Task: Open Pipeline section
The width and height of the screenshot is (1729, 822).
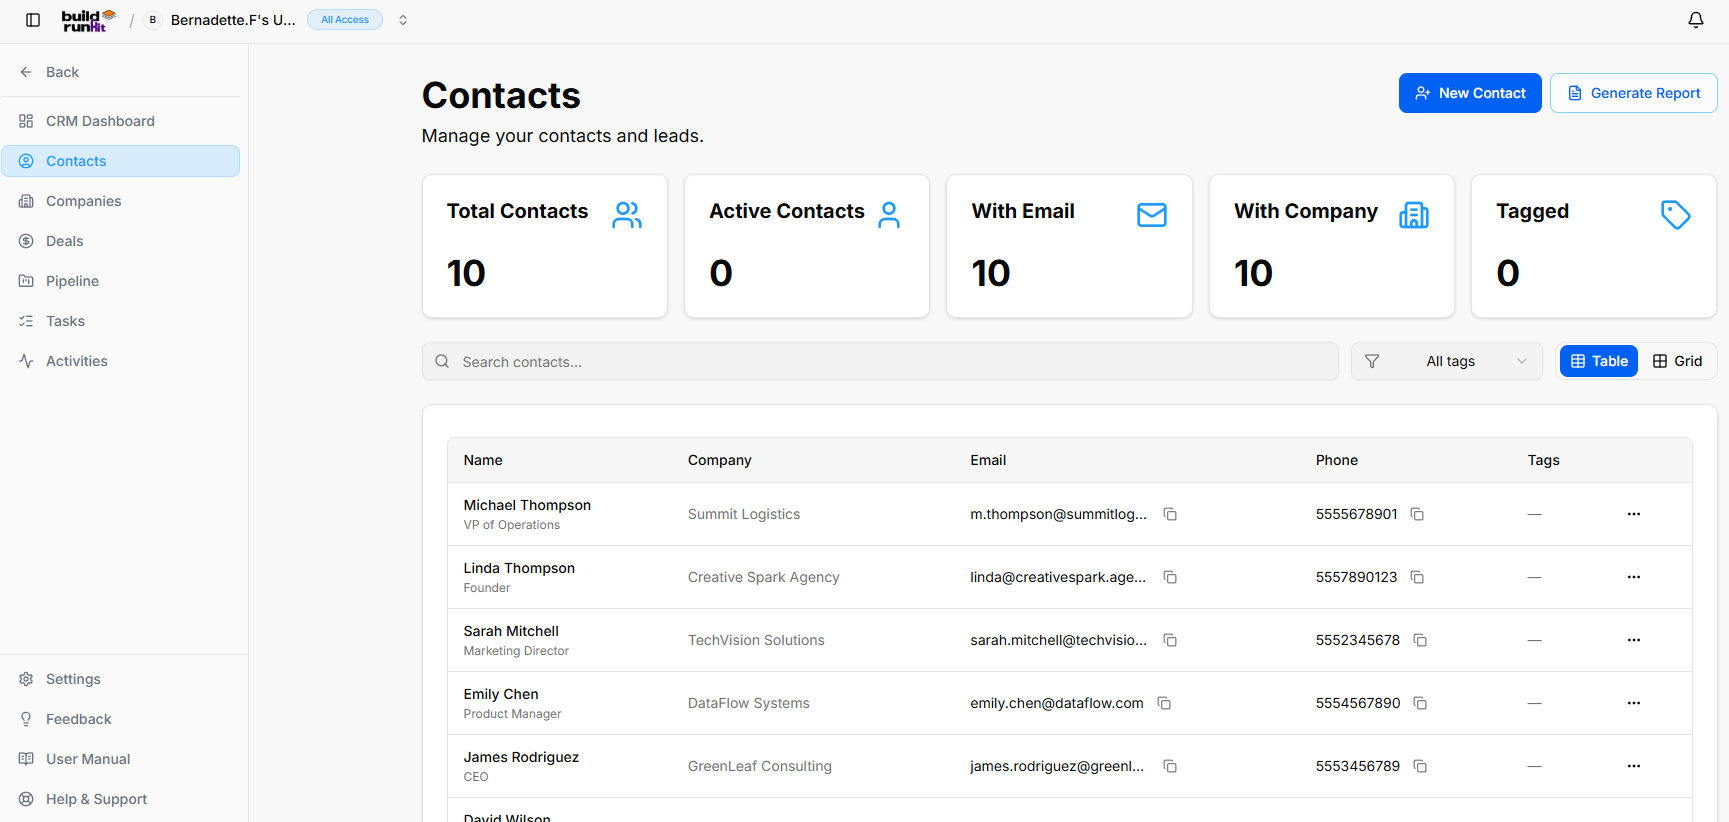Action: click(x=121, y=281)
